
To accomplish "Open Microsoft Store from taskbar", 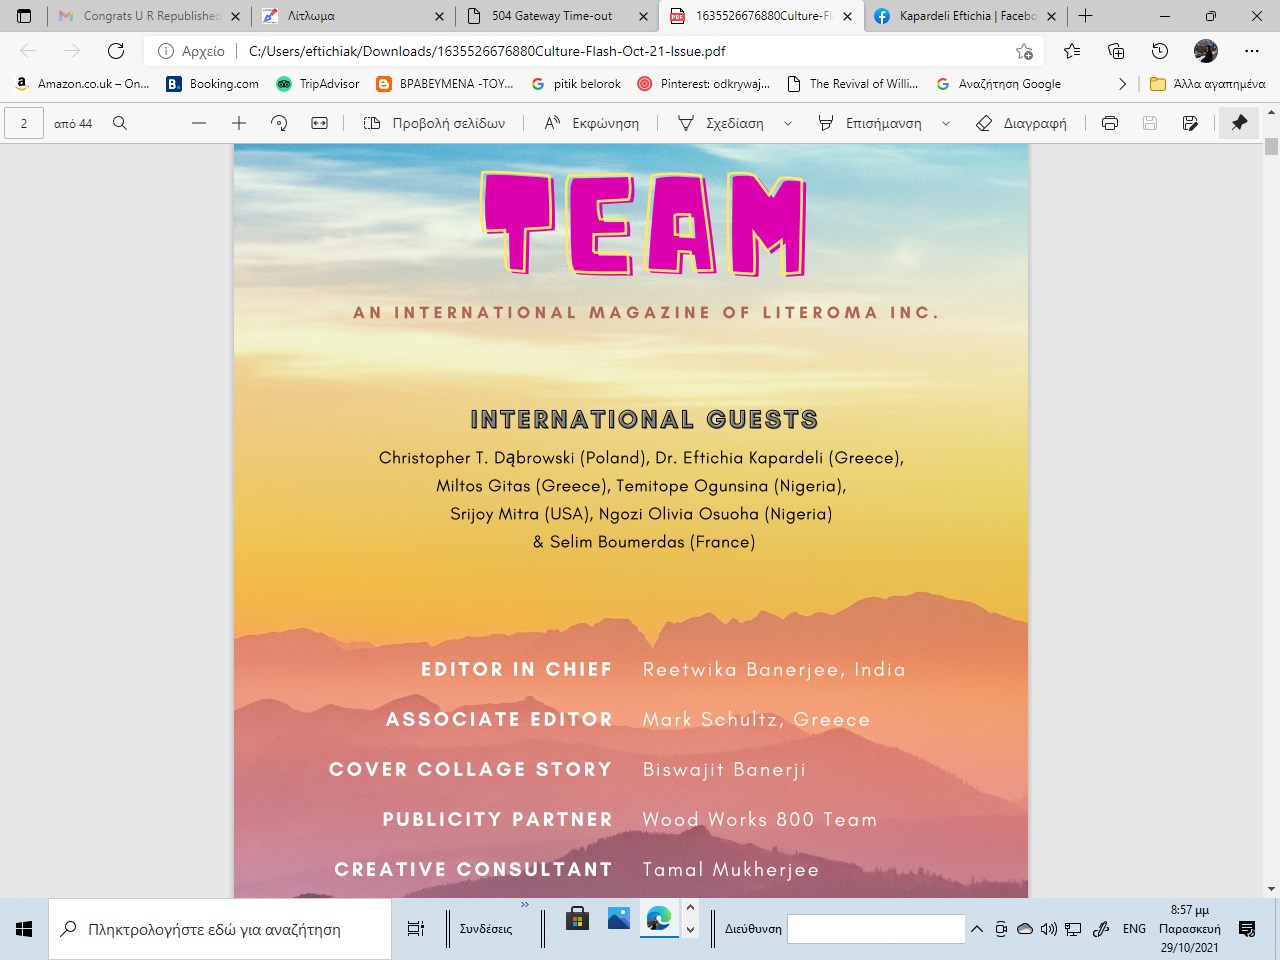I will click(577, 918).
